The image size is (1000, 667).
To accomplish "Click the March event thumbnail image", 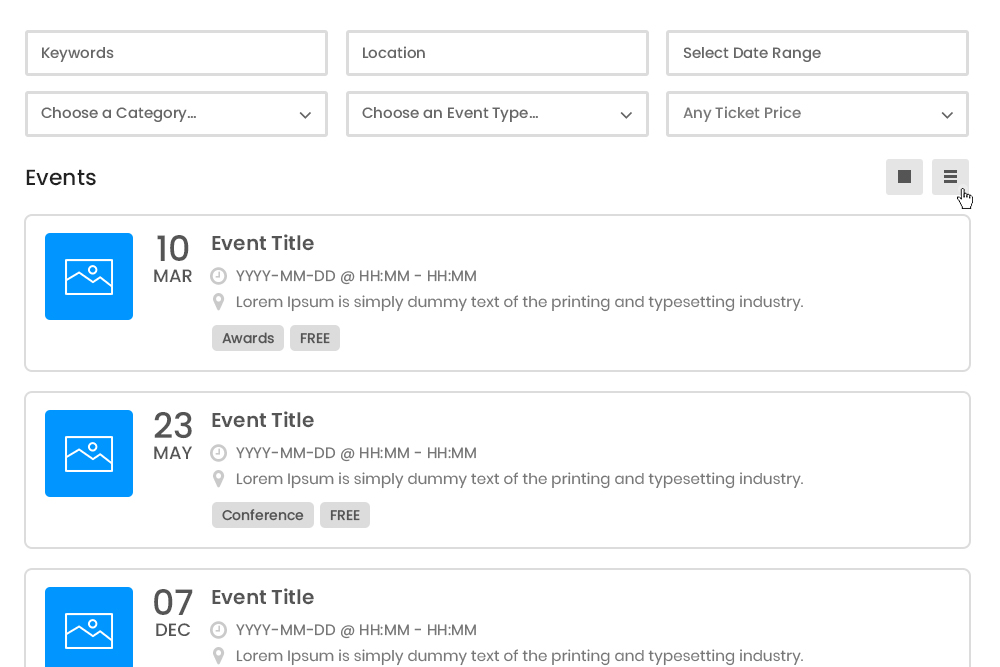I will [x=88, y=276].
